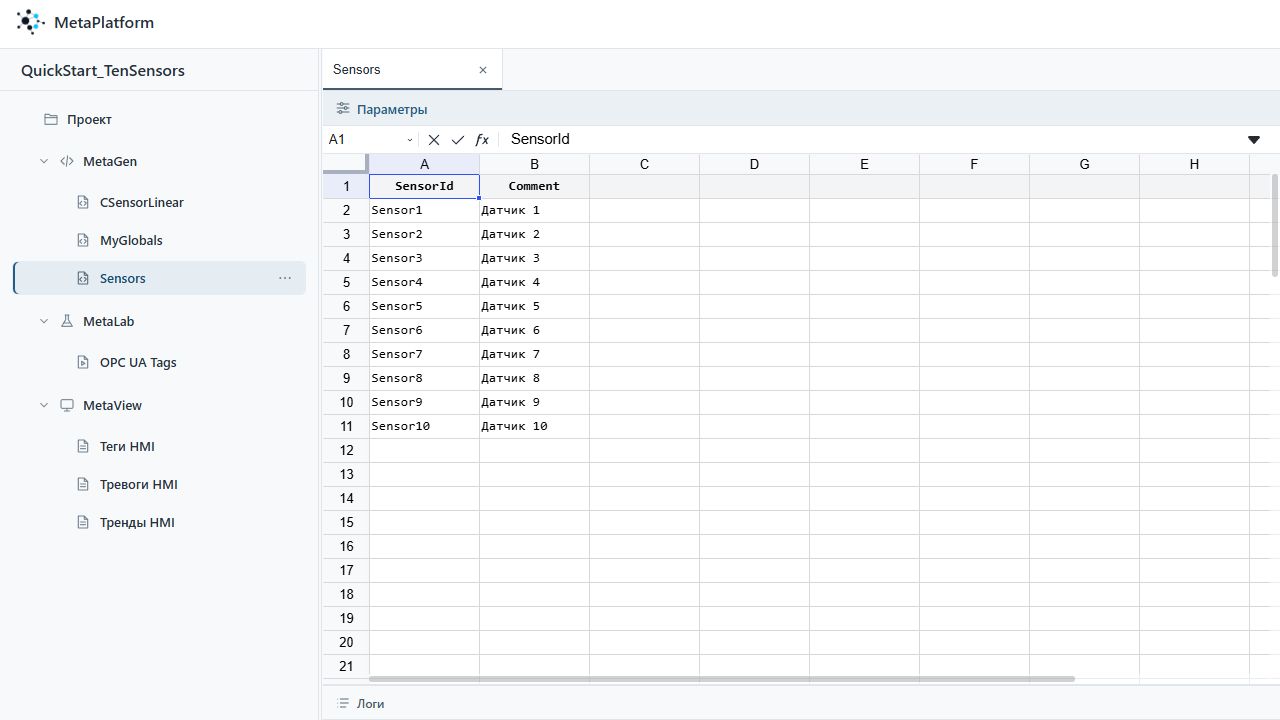The image size is (1280, 720).
Task: Click the code icon beside MetaGen
Action: pyautogui.click(x=67, y=161)
